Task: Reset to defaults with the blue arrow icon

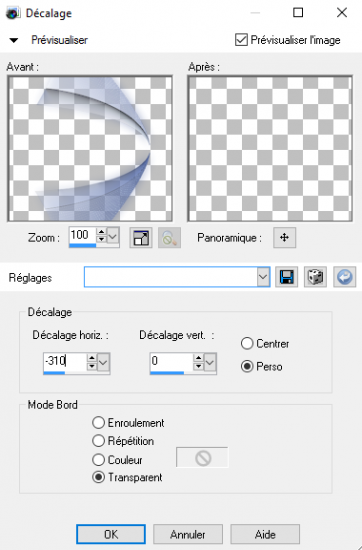Action: 344,277
